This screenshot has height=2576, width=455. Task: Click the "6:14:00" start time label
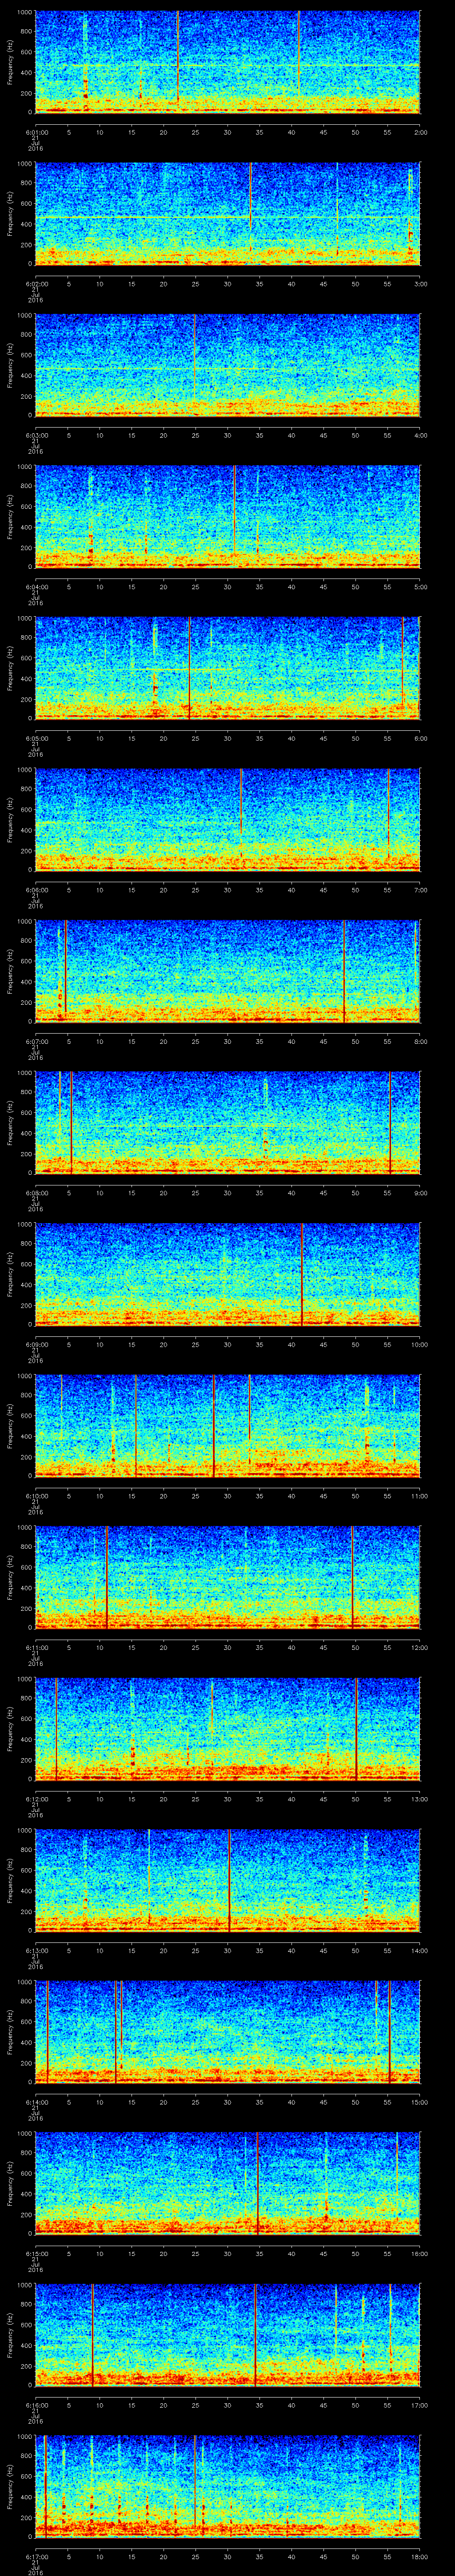pyautogui.click(x=36, y=2102)
